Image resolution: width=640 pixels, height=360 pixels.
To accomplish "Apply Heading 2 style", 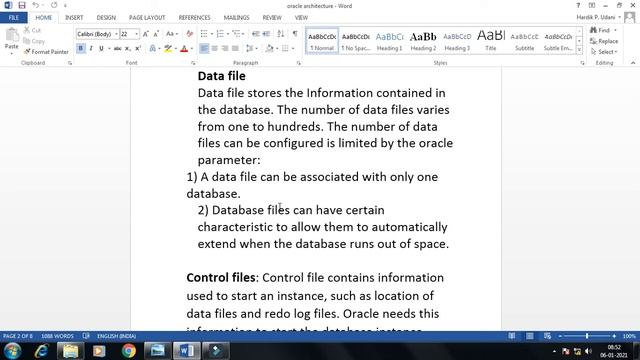I will [x=423, y=40].
